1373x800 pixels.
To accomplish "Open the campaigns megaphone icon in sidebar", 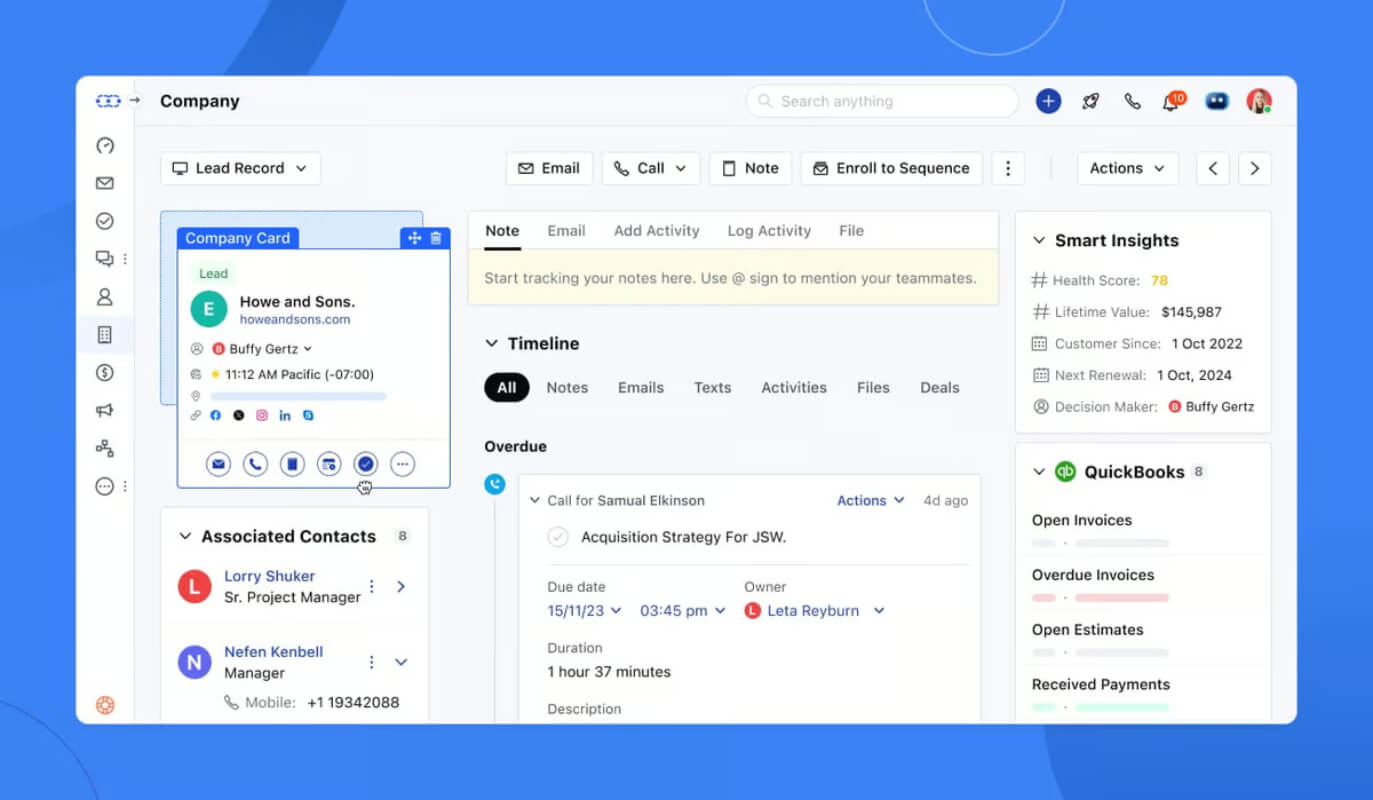I will tap(105, 411).
